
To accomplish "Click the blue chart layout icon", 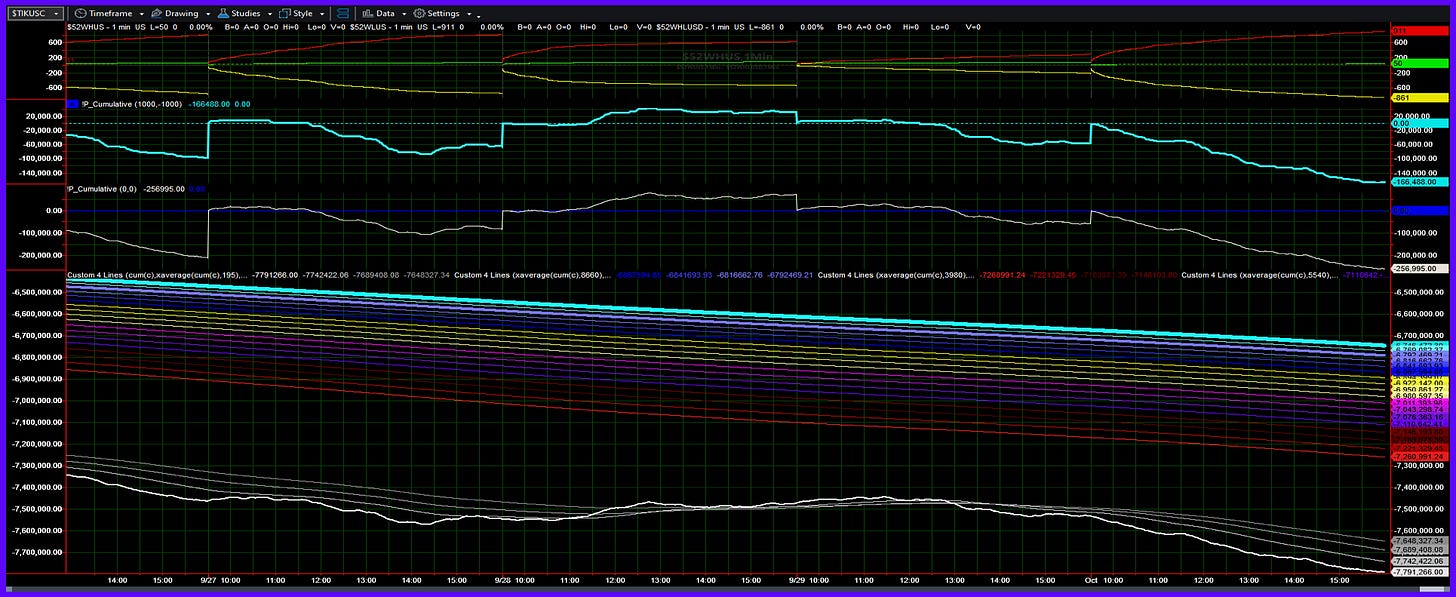I will click(x=343, y=13).
